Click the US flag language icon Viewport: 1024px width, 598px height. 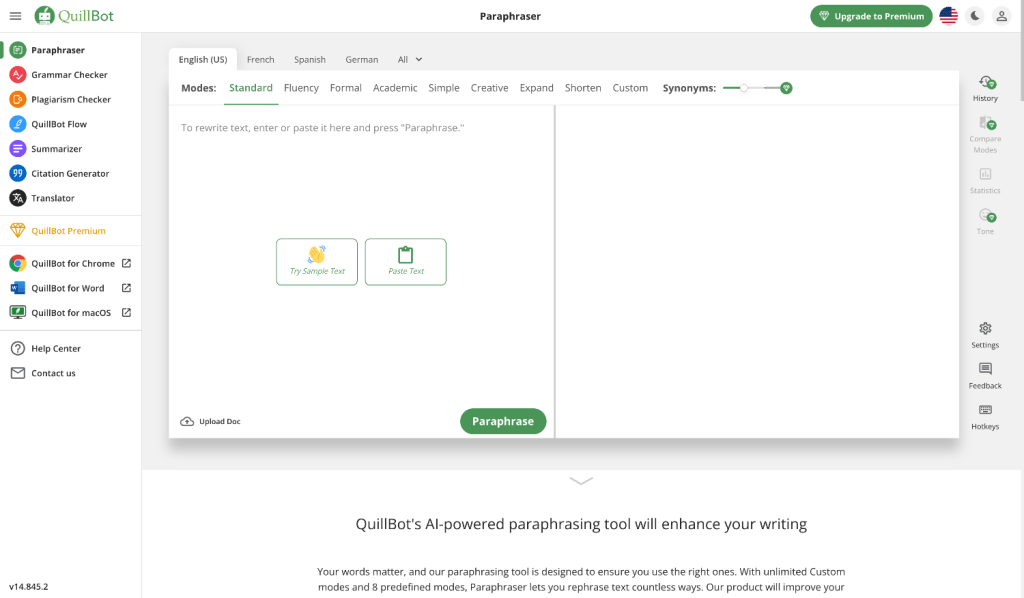point(948,16)
